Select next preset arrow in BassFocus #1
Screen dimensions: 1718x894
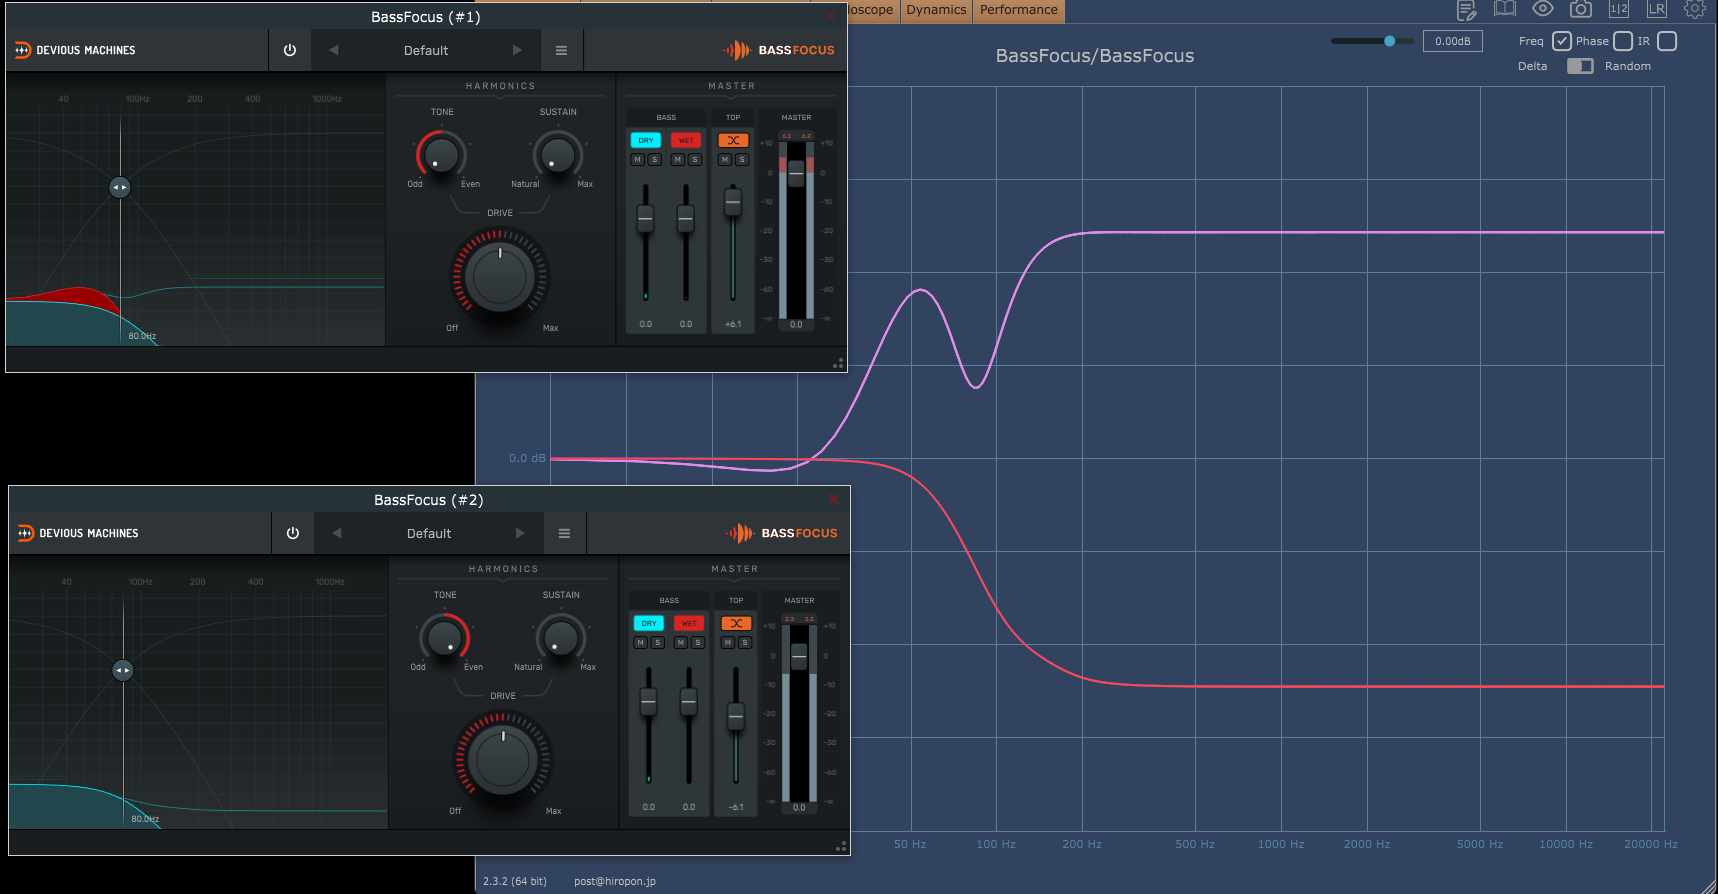517,50
